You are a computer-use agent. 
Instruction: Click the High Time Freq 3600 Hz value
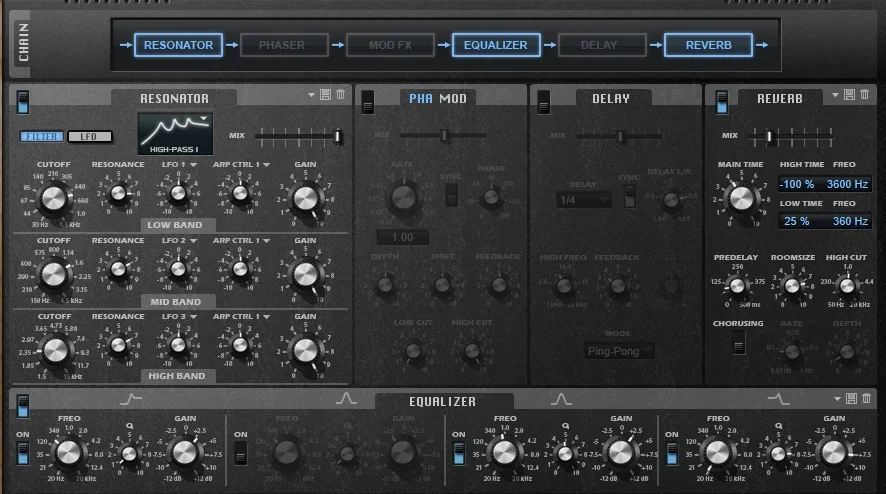point(847,184)
